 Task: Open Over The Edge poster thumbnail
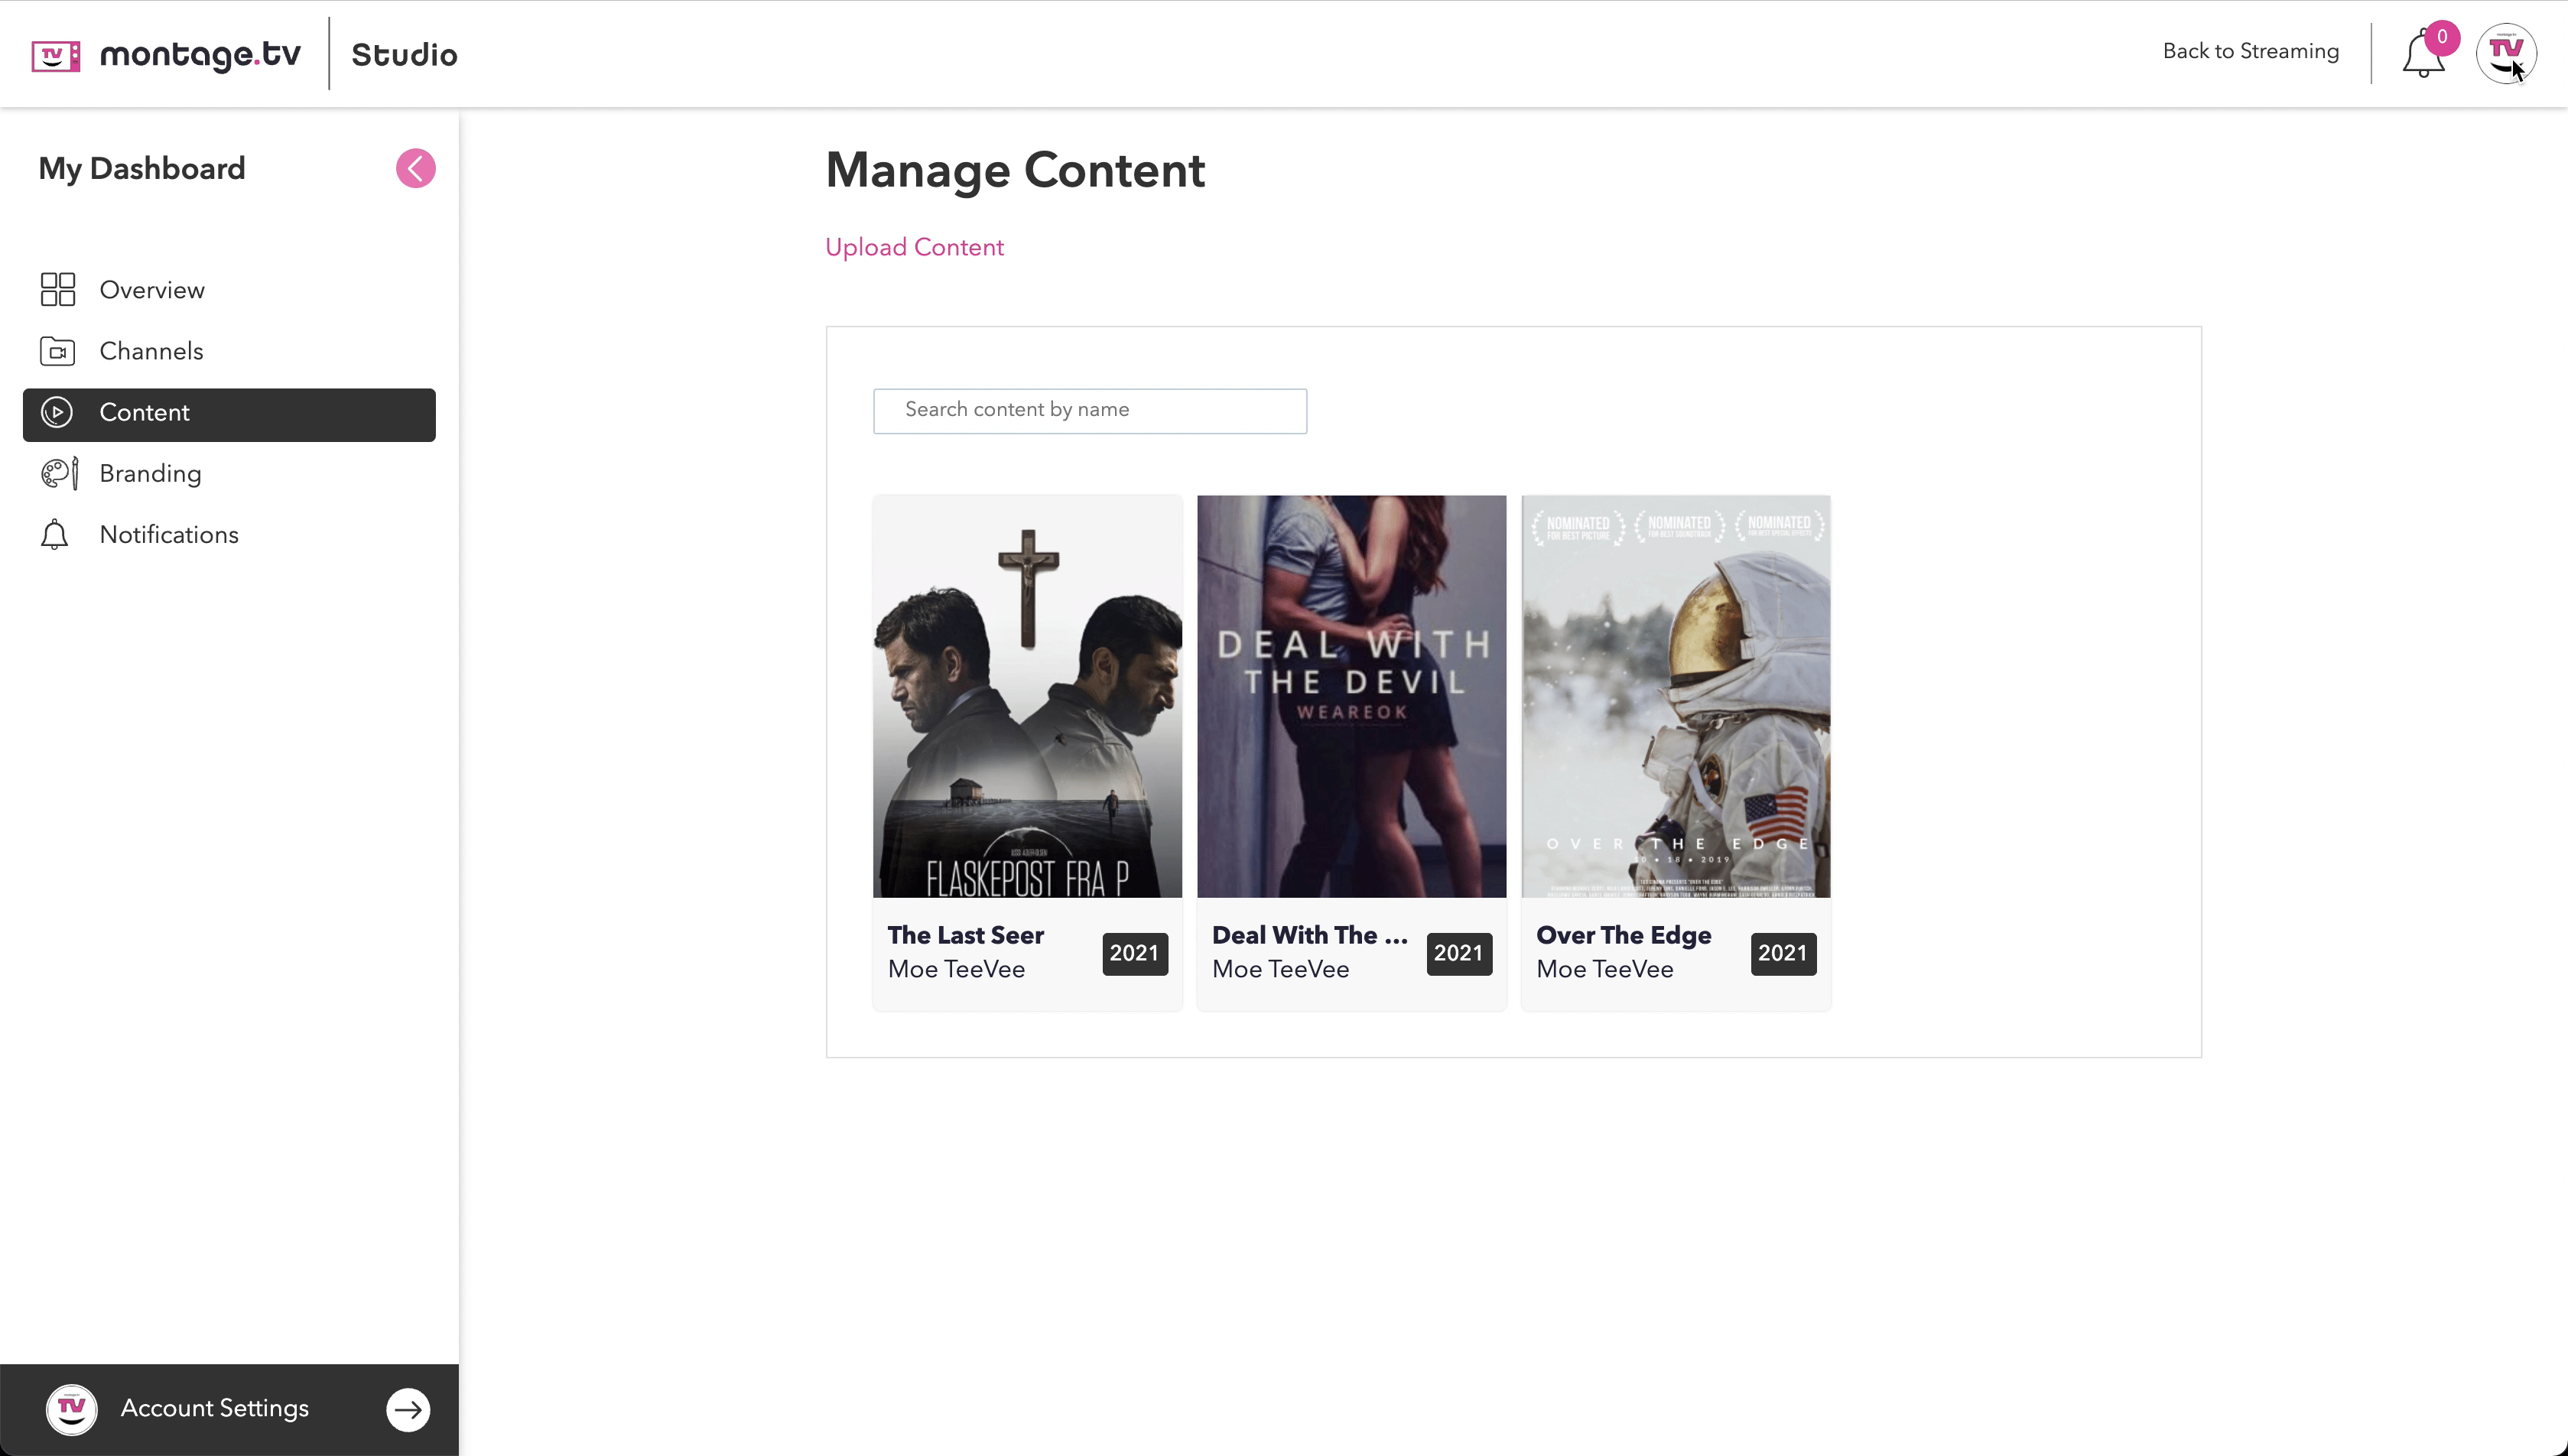point(1676,697)
